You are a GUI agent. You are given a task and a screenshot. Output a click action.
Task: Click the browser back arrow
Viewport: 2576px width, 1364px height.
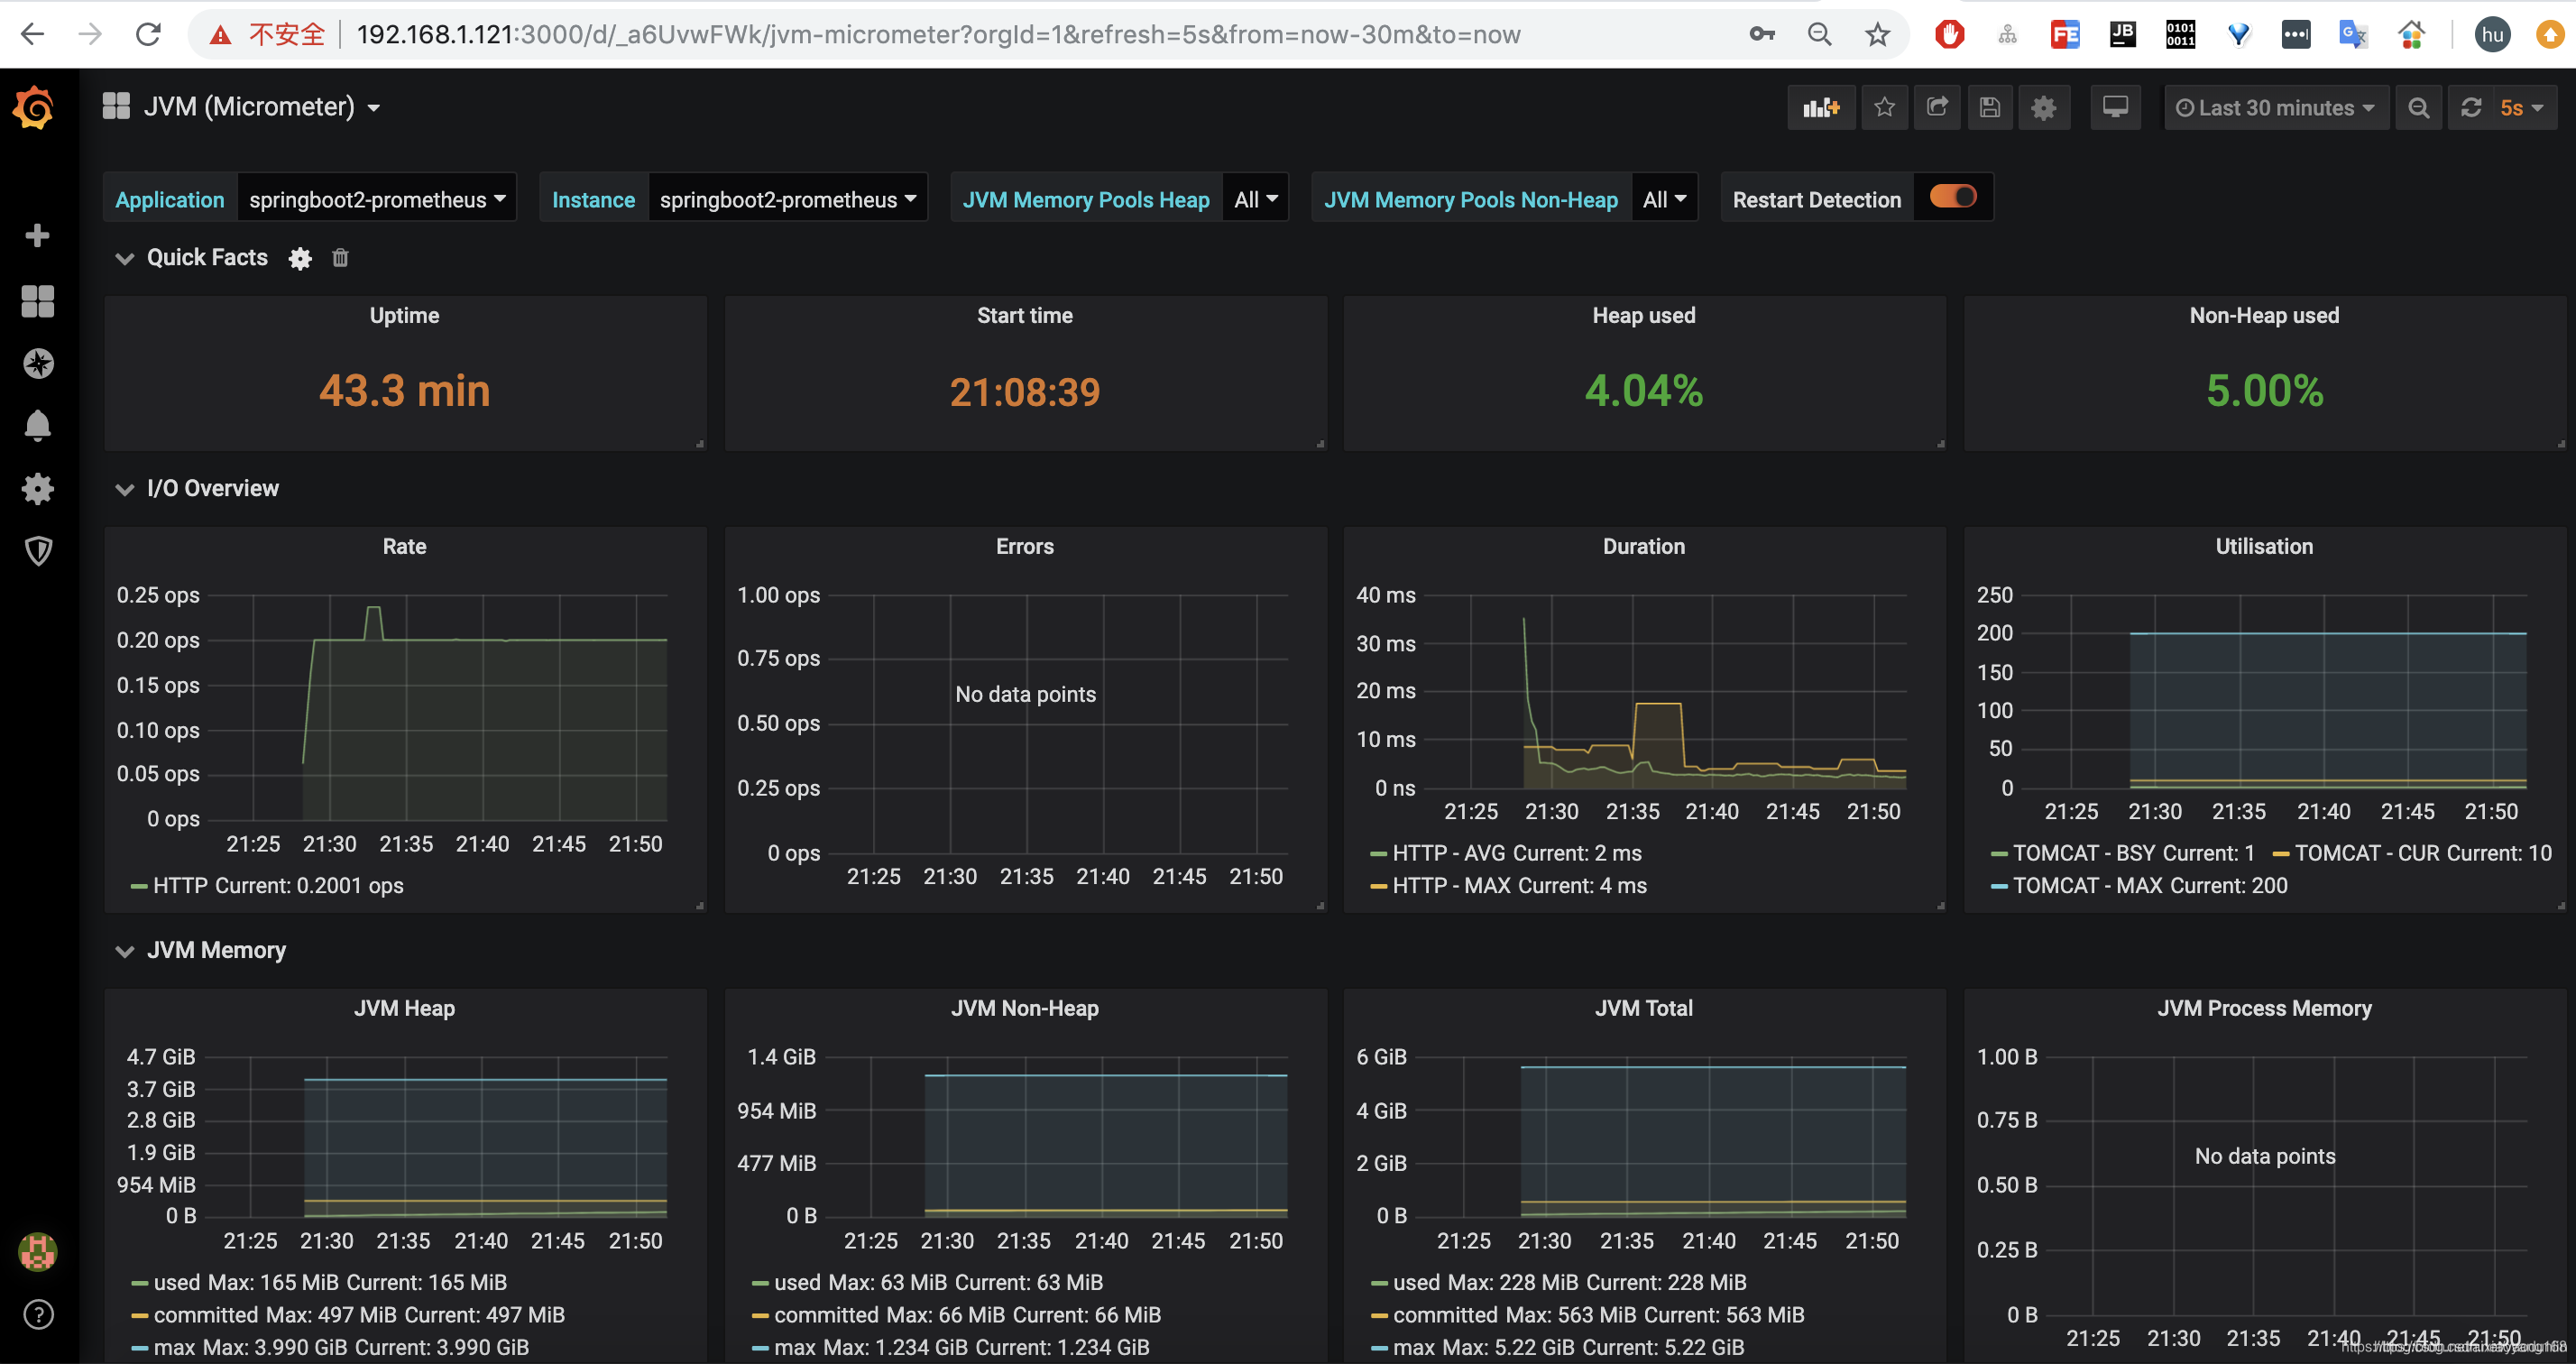[32, 34]
